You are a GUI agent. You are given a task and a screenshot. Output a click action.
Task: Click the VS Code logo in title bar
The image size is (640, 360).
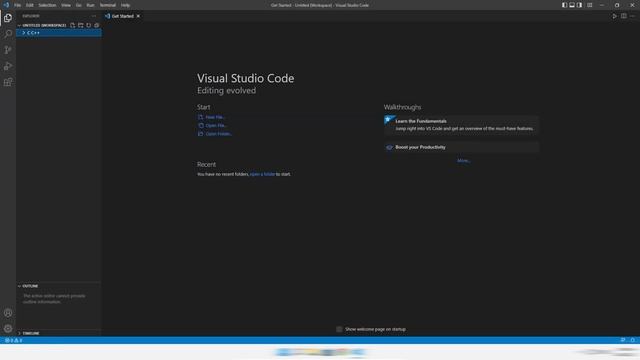point(6,5)
